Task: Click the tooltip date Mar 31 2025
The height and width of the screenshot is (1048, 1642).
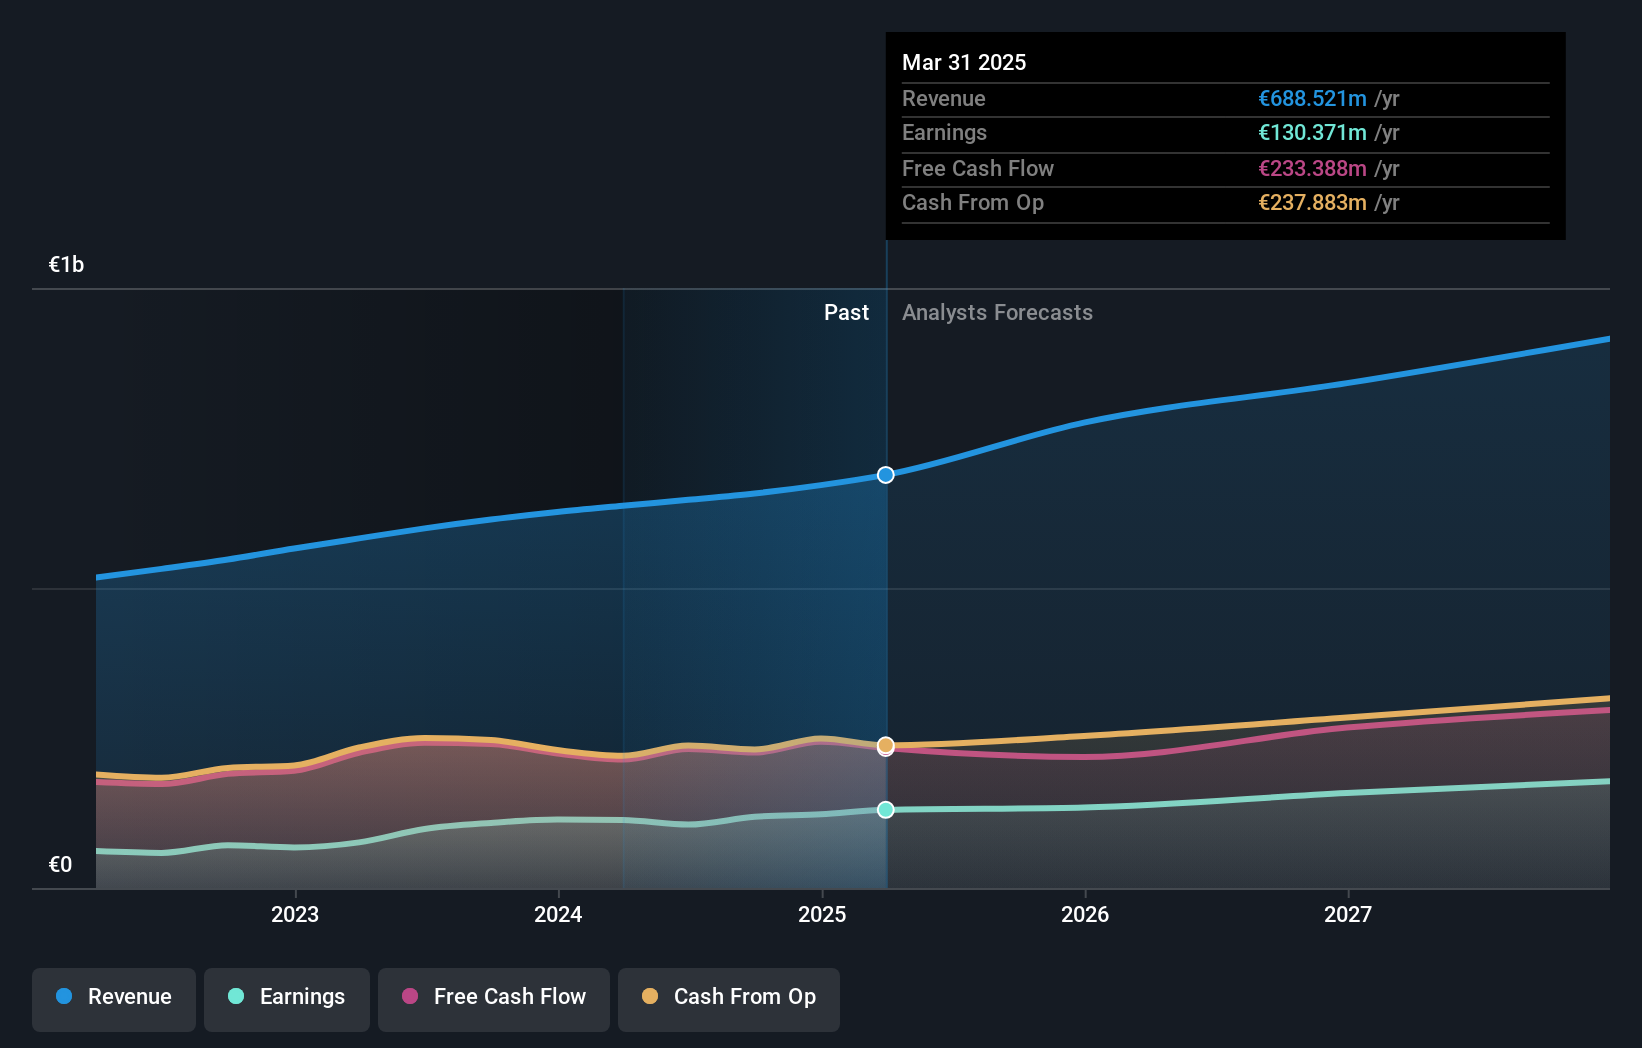Action: click(x=964, y=62)
